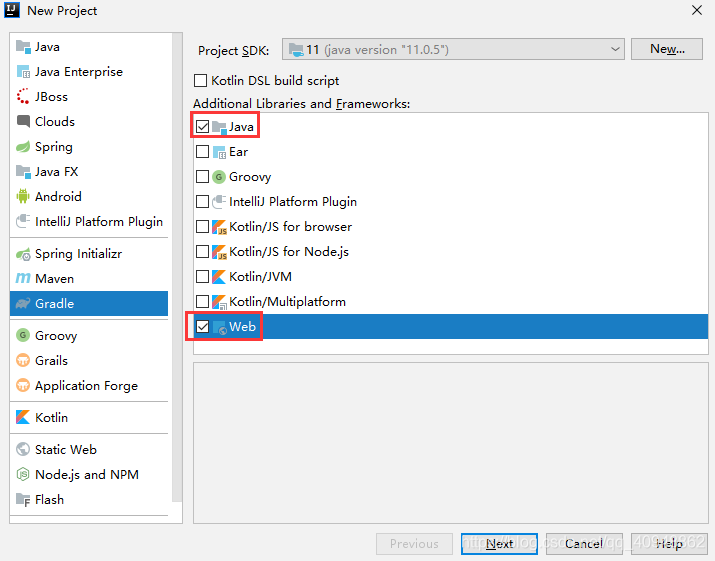This screenshot has width=715, height=561.
Task: Choose the JBoss red dotted icon
Action: (23, 97)
